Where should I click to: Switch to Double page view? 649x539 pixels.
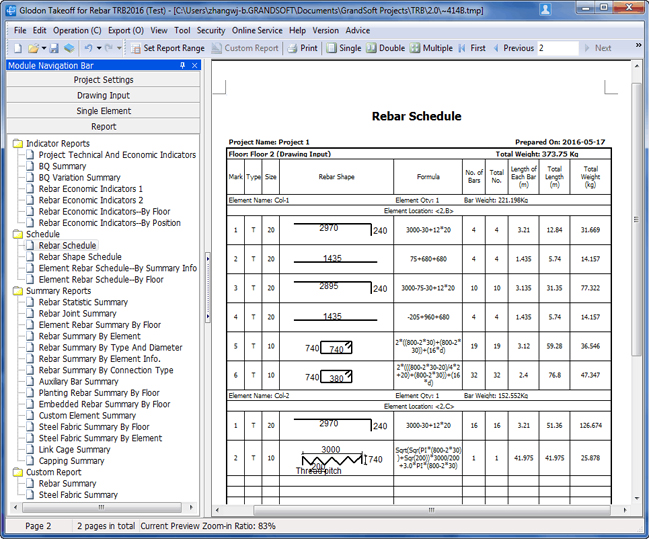[x=384, y=48]
